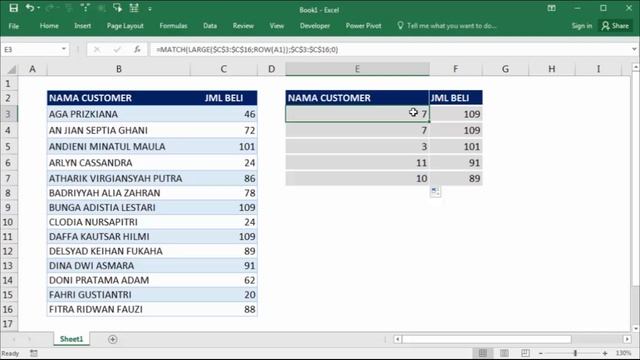This screenshot has height=360, width=640.
Task: Click the vertical scrollbar up arrow
Action: 636,67
